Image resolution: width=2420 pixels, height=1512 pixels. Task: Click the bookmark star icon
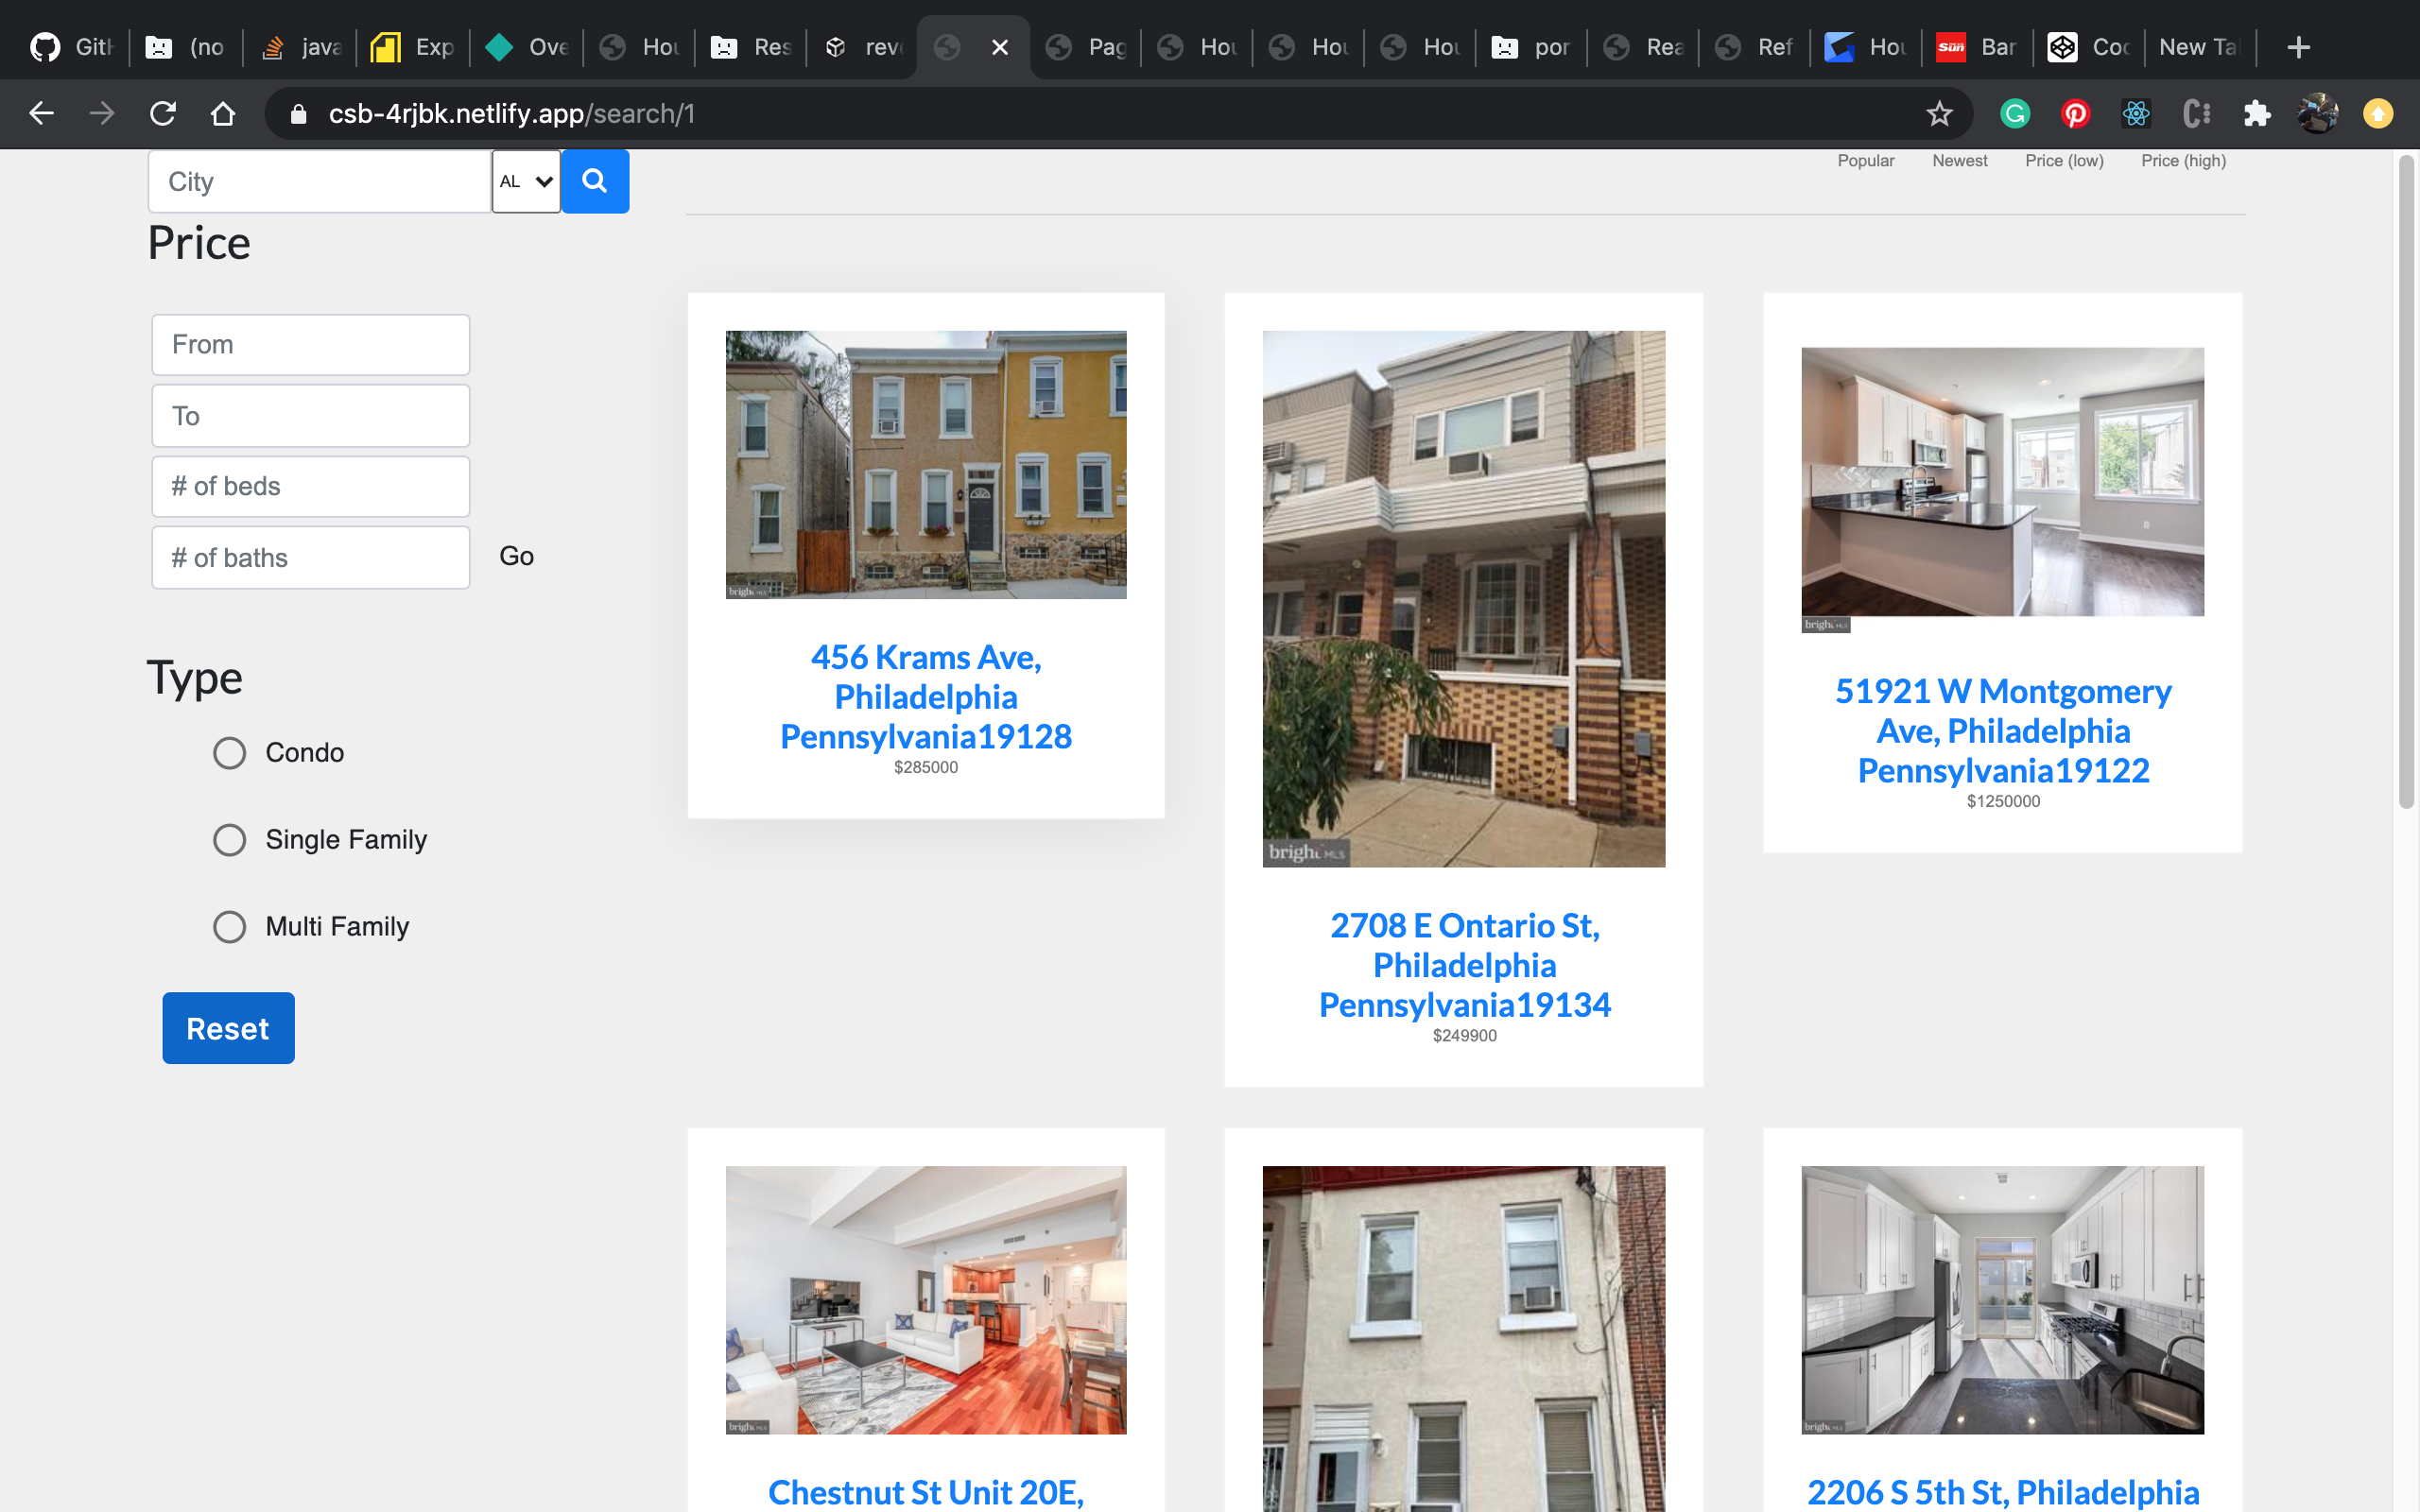1939,113
